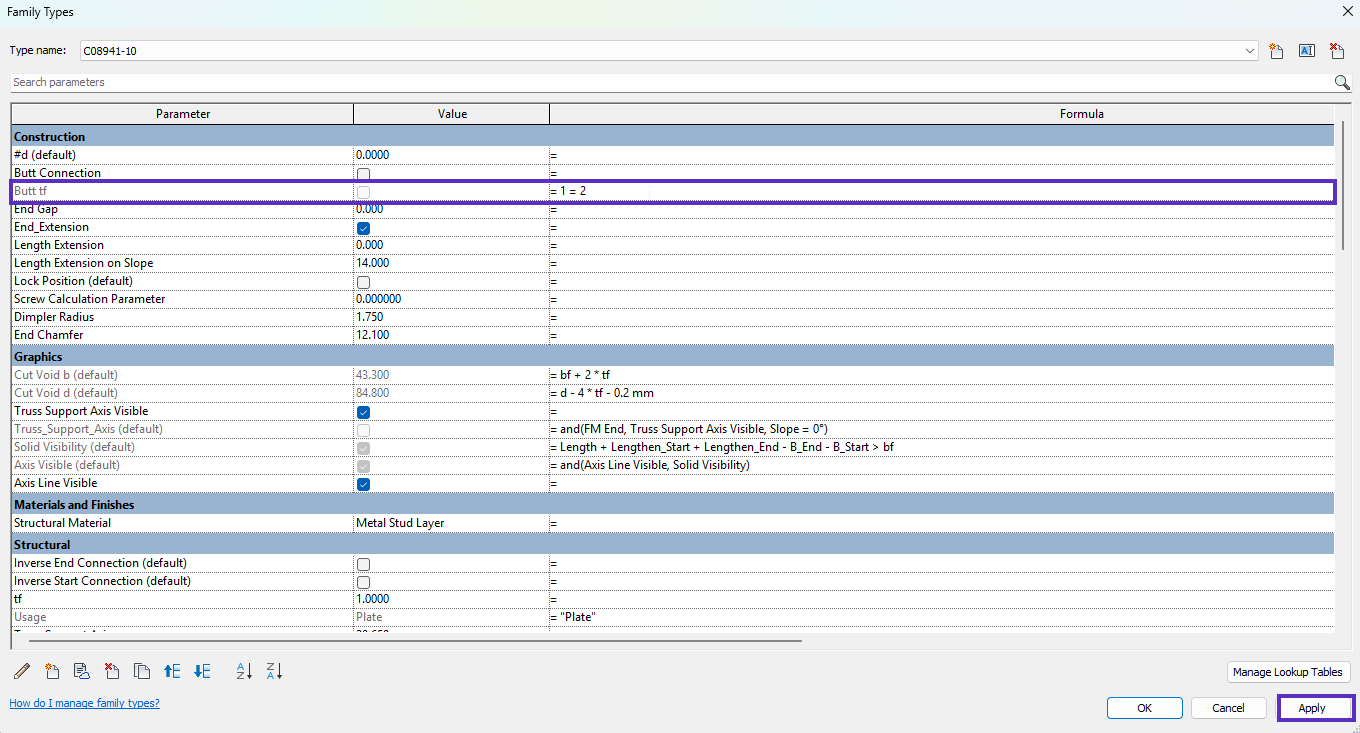Click the New Type icon beside Type name

[x=1276, y=51]
